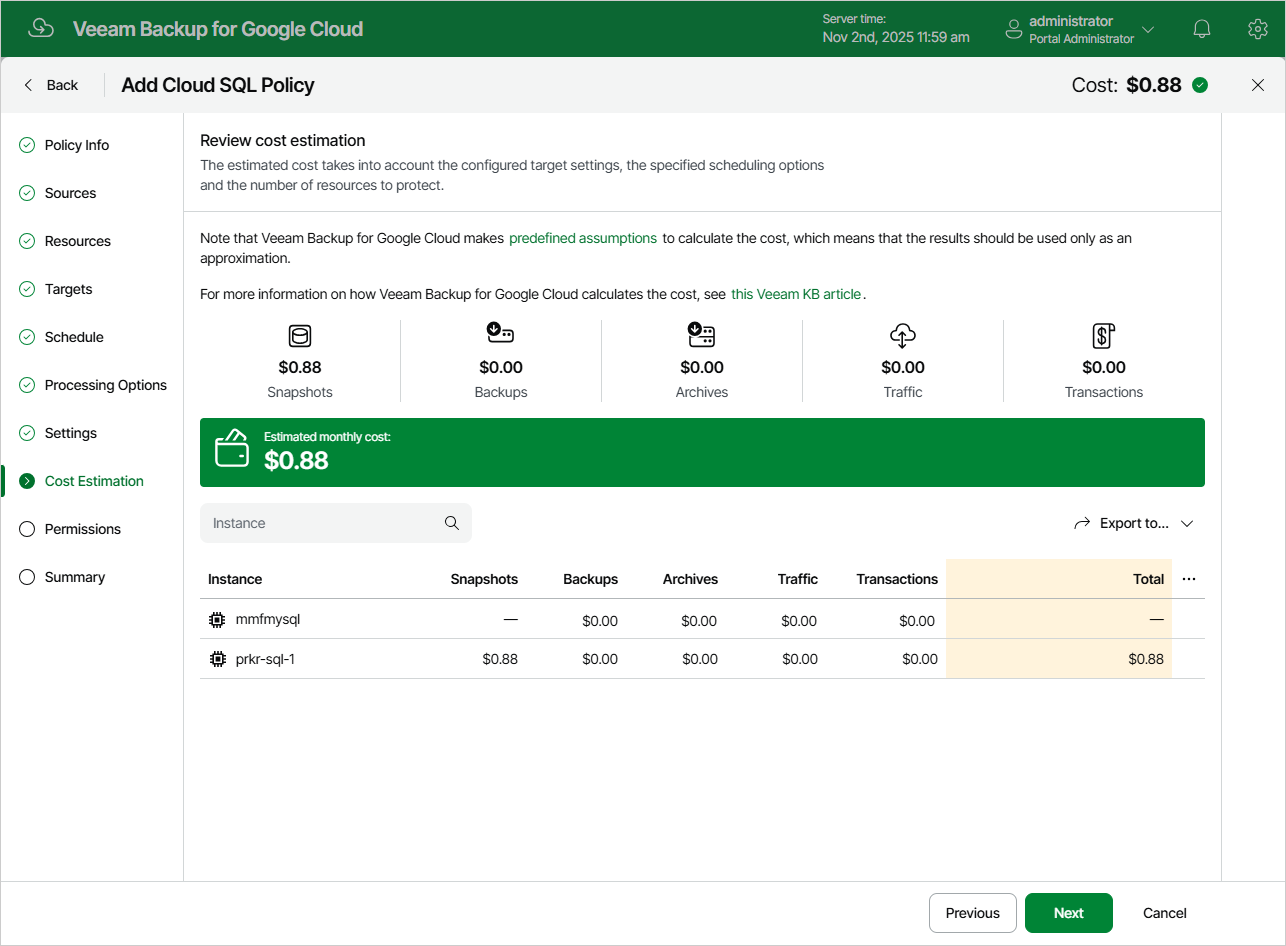The width and height of the screenshot is (1286, 946).
Task: Go to the Schedule step
Action: pyautogui.click(x=74, y=337)
